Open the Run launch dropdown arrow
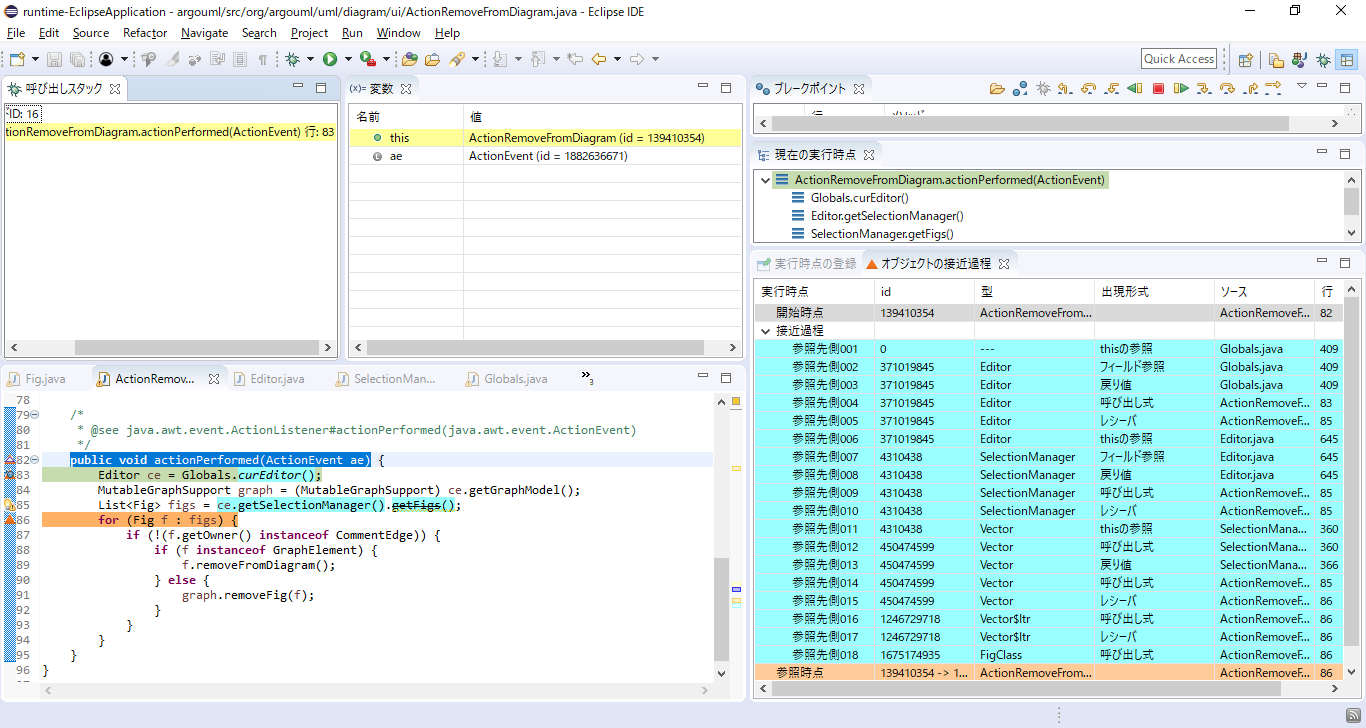1366x728 pixels. click(346, 60)
